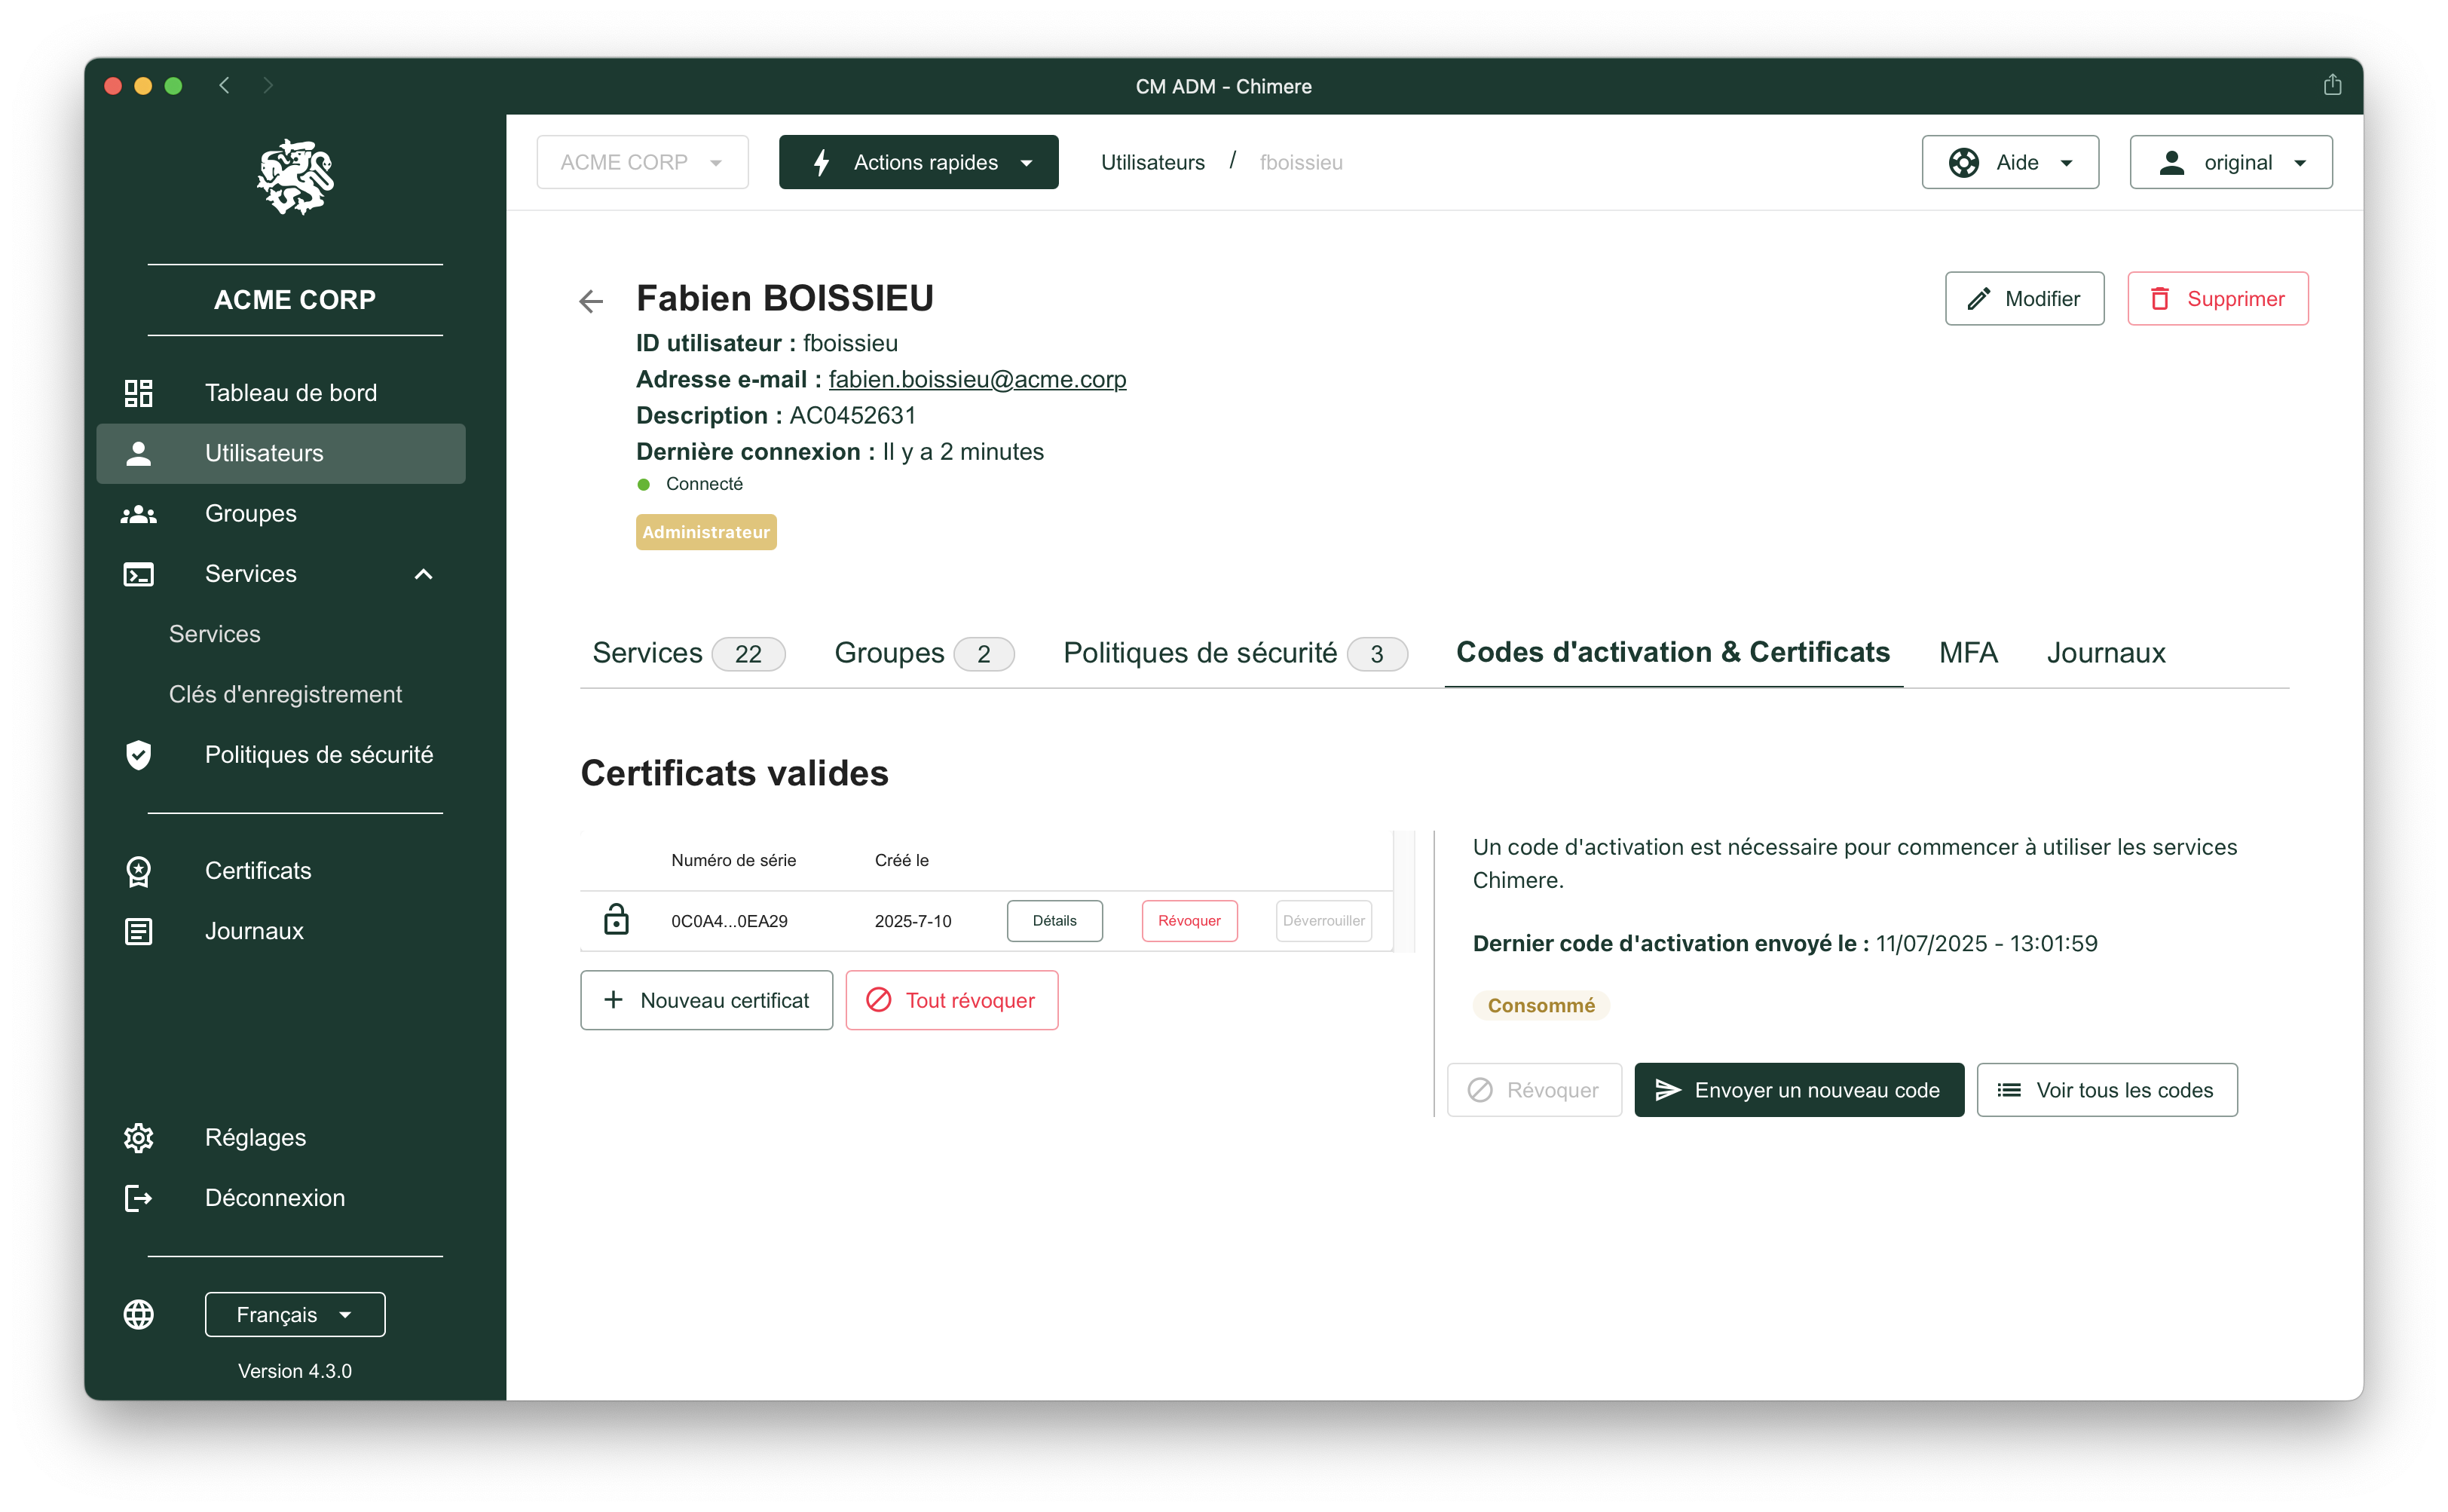Click the account person icon beside original
The height and width of the screenshot is (1512, 2448).
point(2171,162)
